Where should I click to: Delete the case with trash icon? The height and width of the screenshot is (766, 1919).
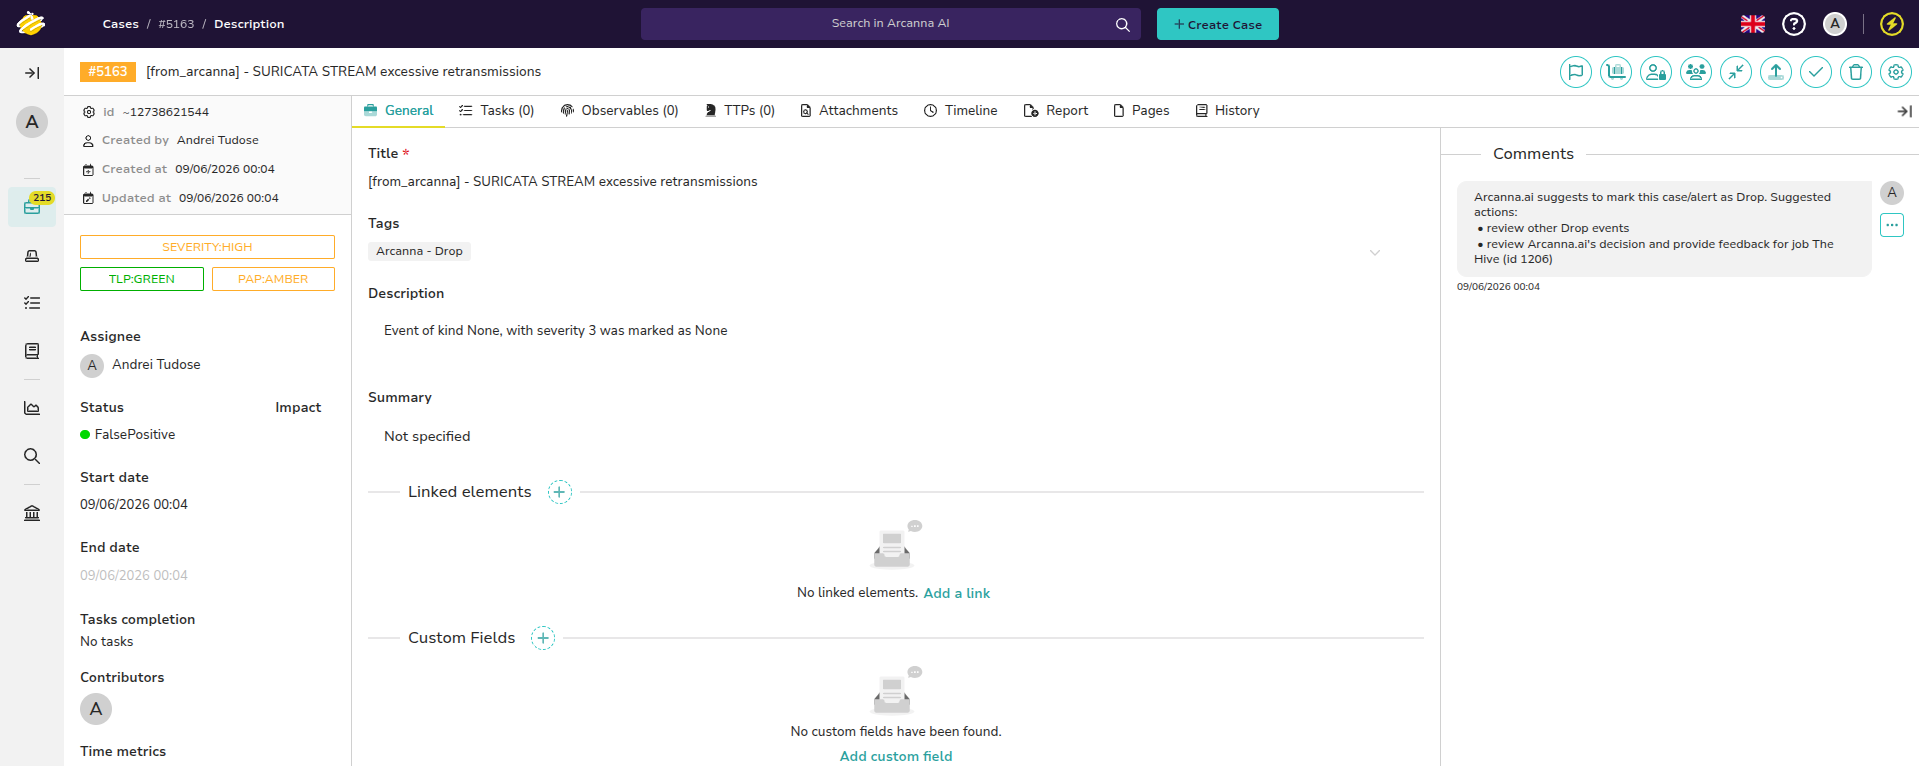1856,72
